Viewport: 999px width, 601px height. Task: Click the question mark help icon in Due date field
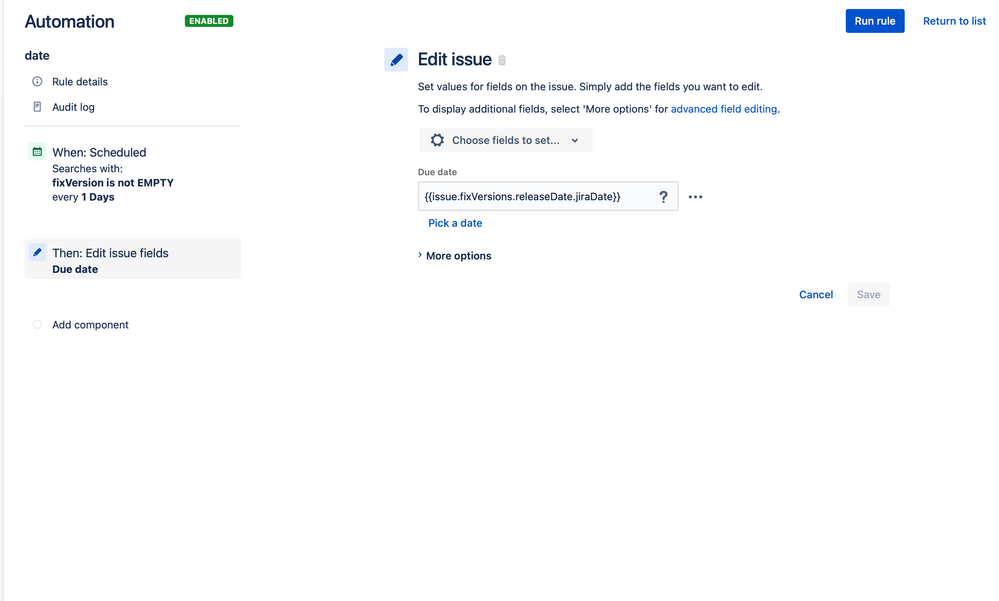(x=663, y=197)
